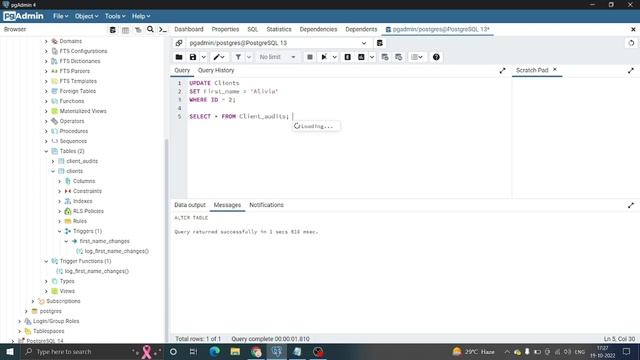Image resolution: width=640 pixels, height=360 pixels.
Task: Switch to the Notifications tab
Action: 266,205
